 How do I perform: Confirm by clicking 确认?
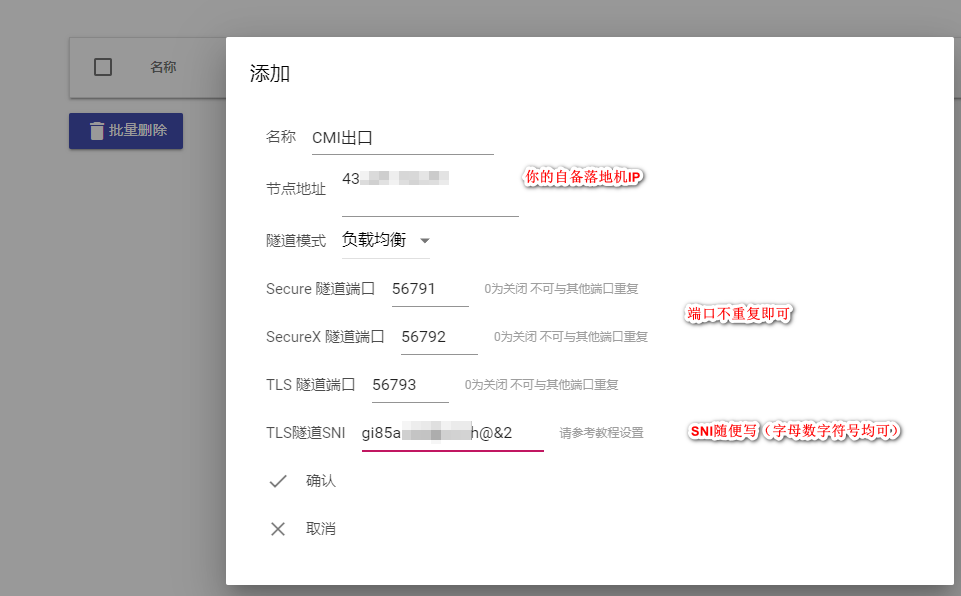point(321,481)
